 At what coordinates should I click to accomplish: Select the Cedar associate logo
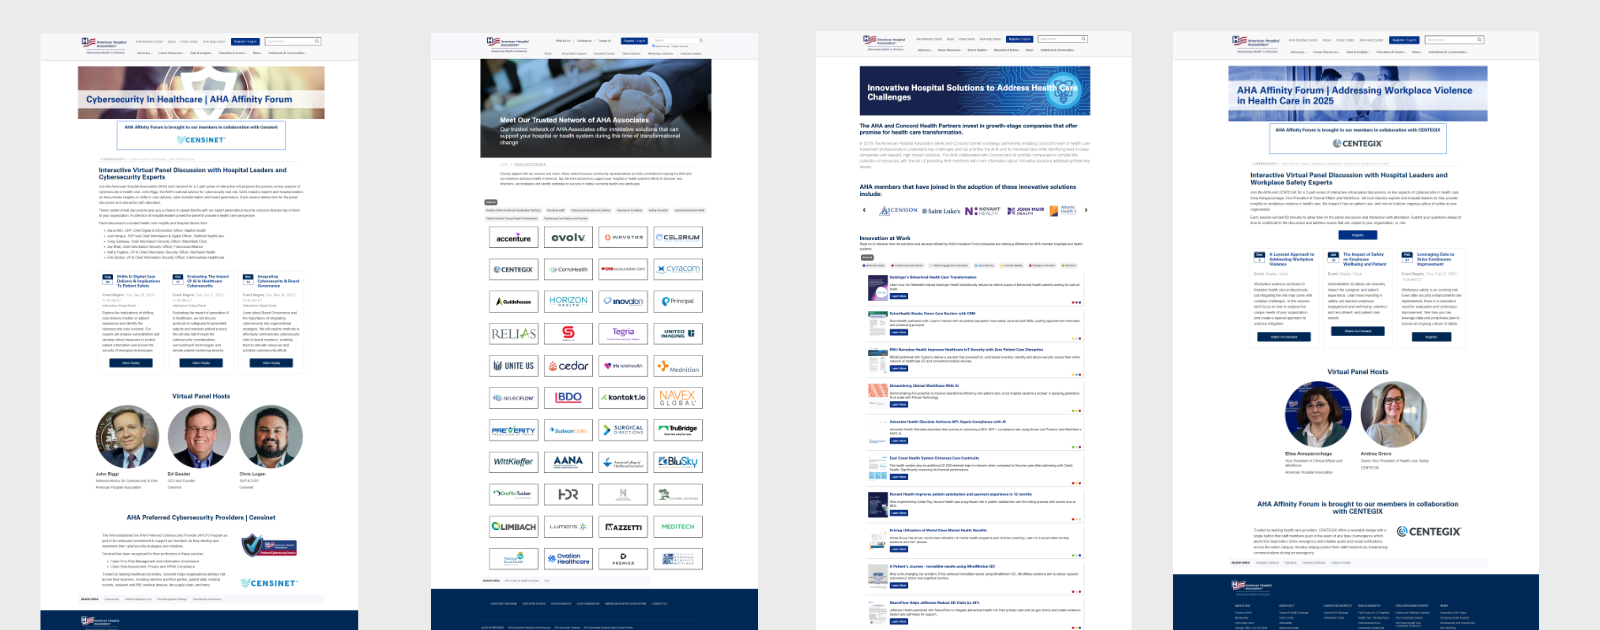pyautogui.click(x=568, y=365)
